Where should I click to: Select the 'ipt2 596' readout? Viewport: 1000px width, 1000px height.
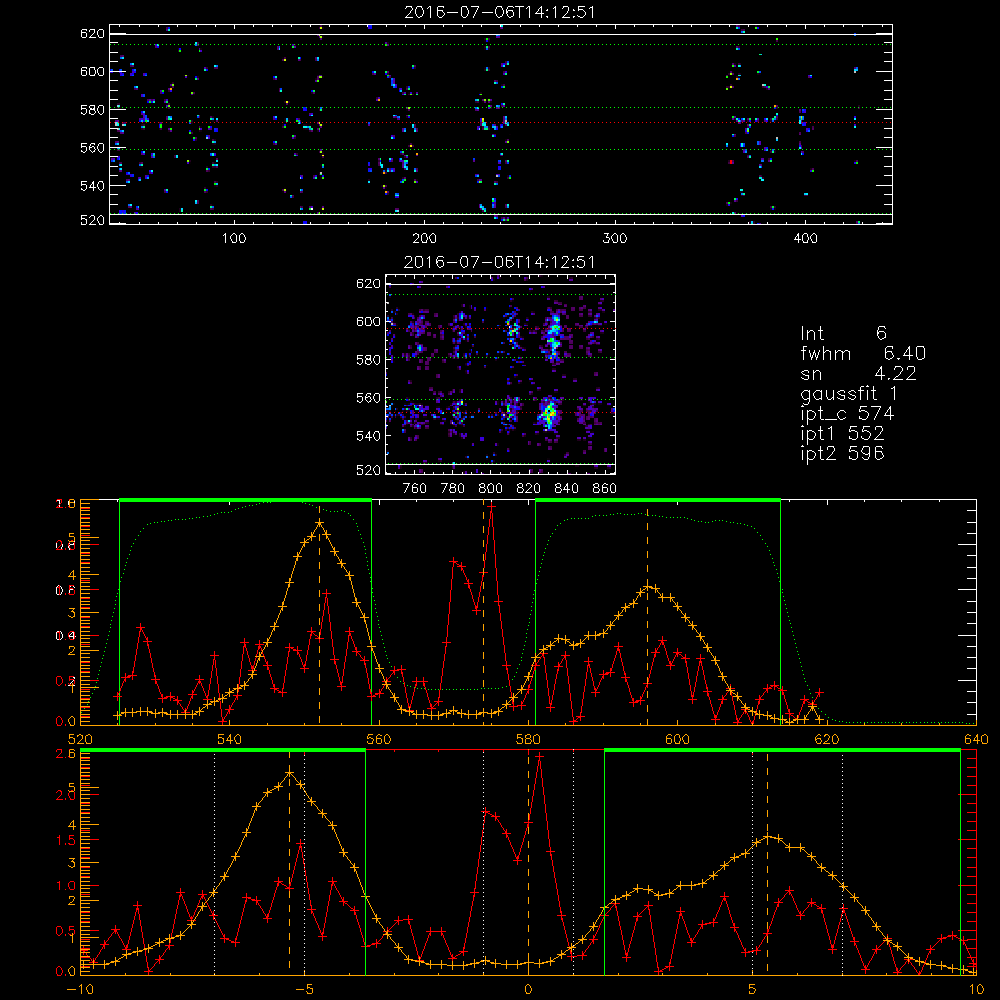[842, 453]
